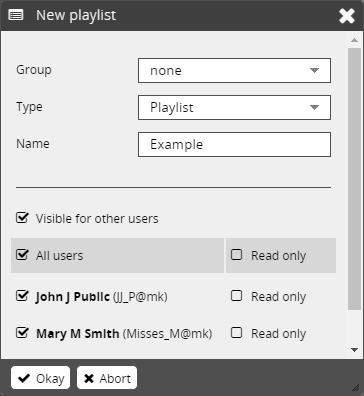Click the Name field containing Example
The image size is (364, 396).
[234, 144]
